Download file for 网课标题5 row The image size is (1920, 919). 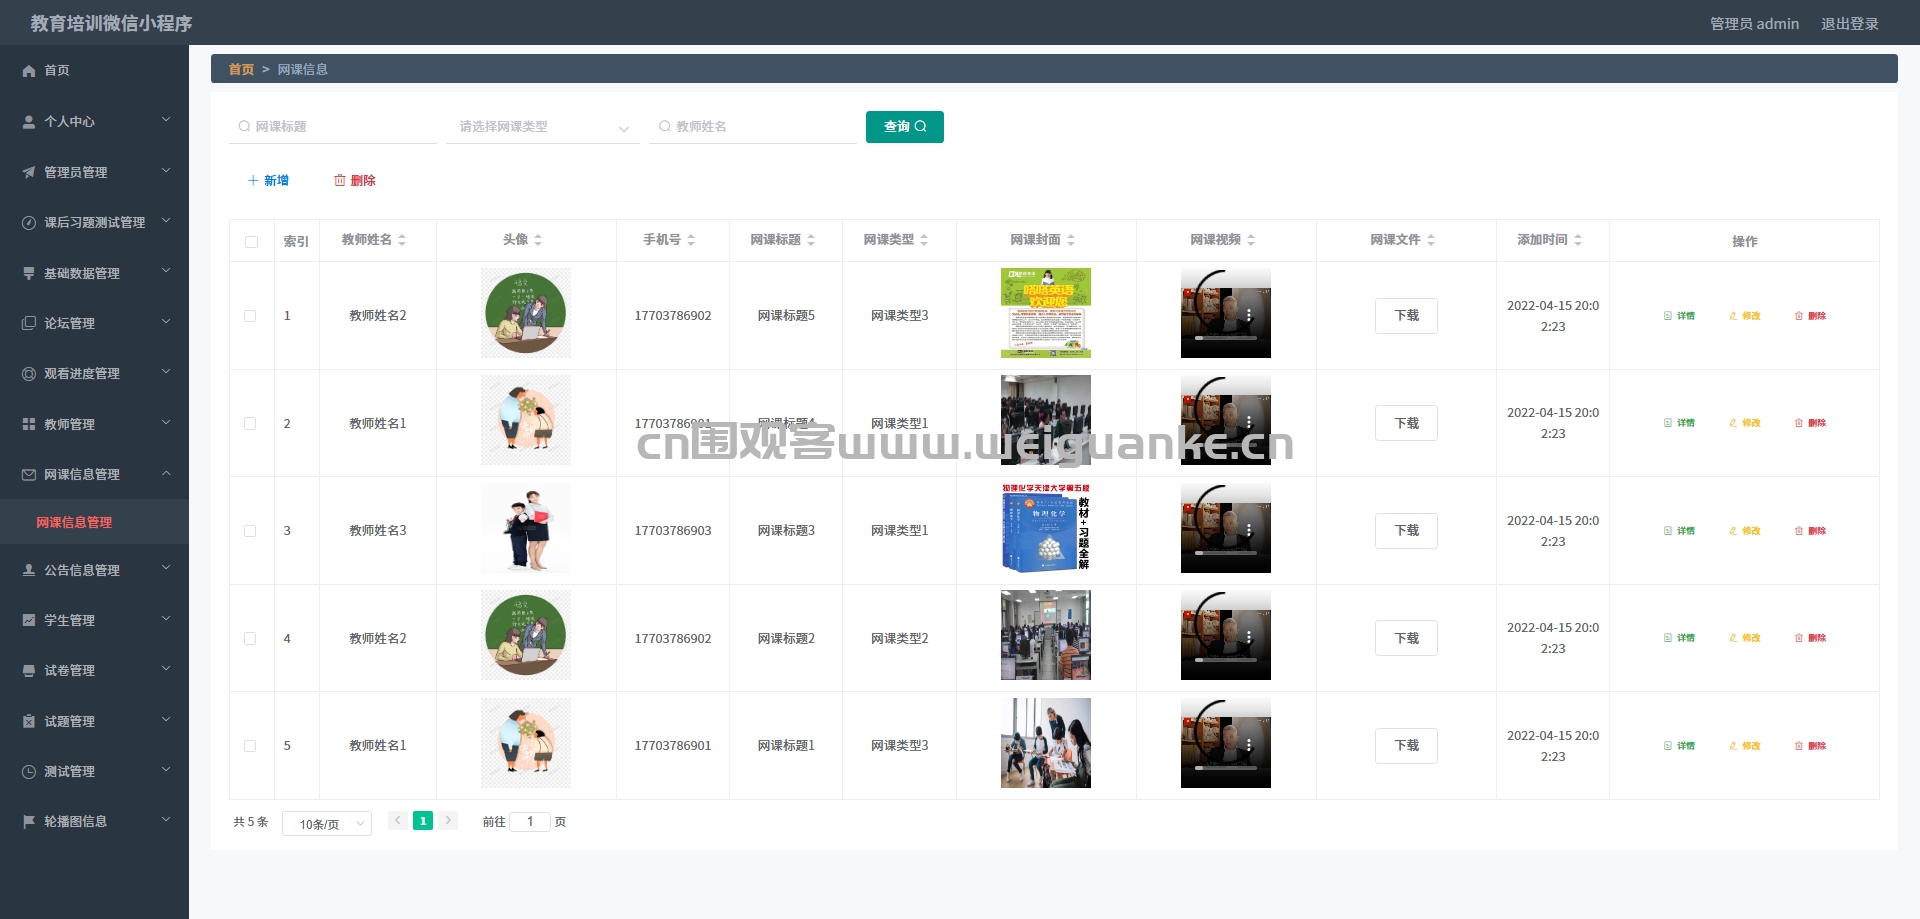(x=1406, y=316)
